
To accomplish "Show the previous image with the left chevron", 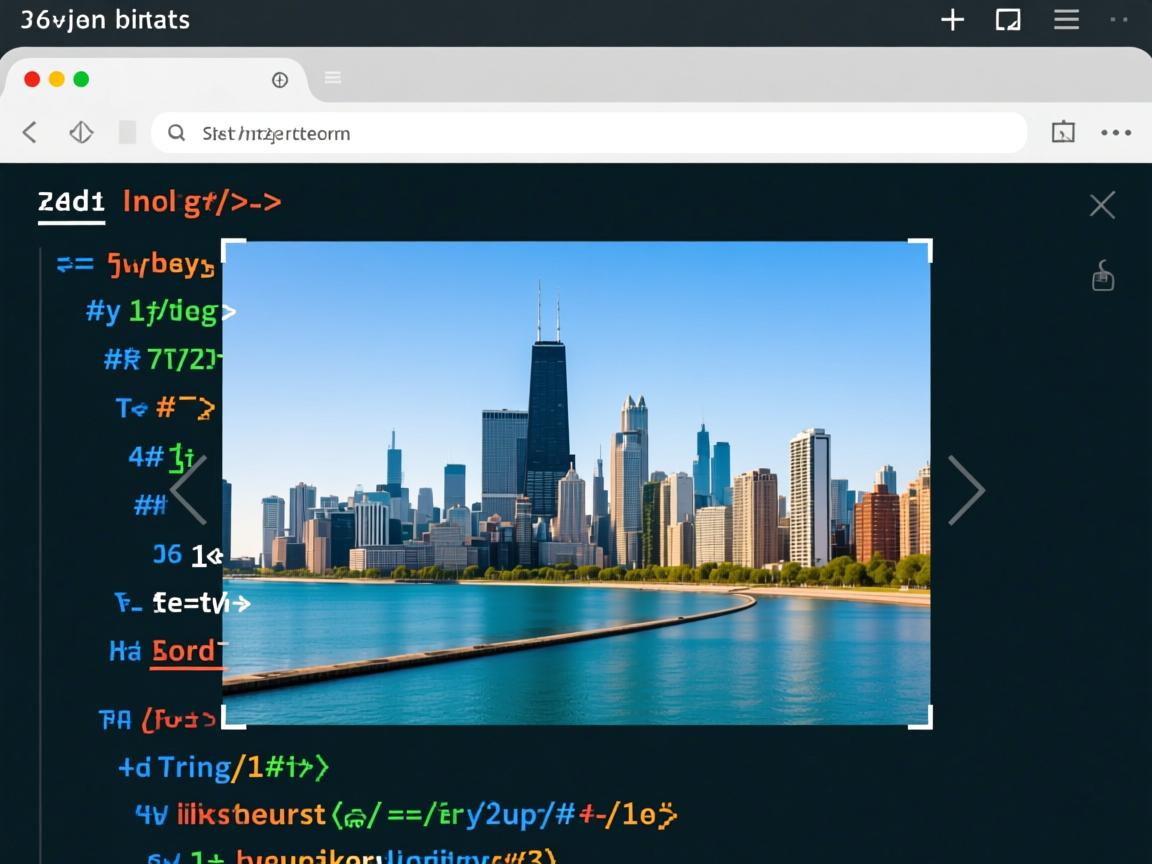I will (x=190, y=490).
